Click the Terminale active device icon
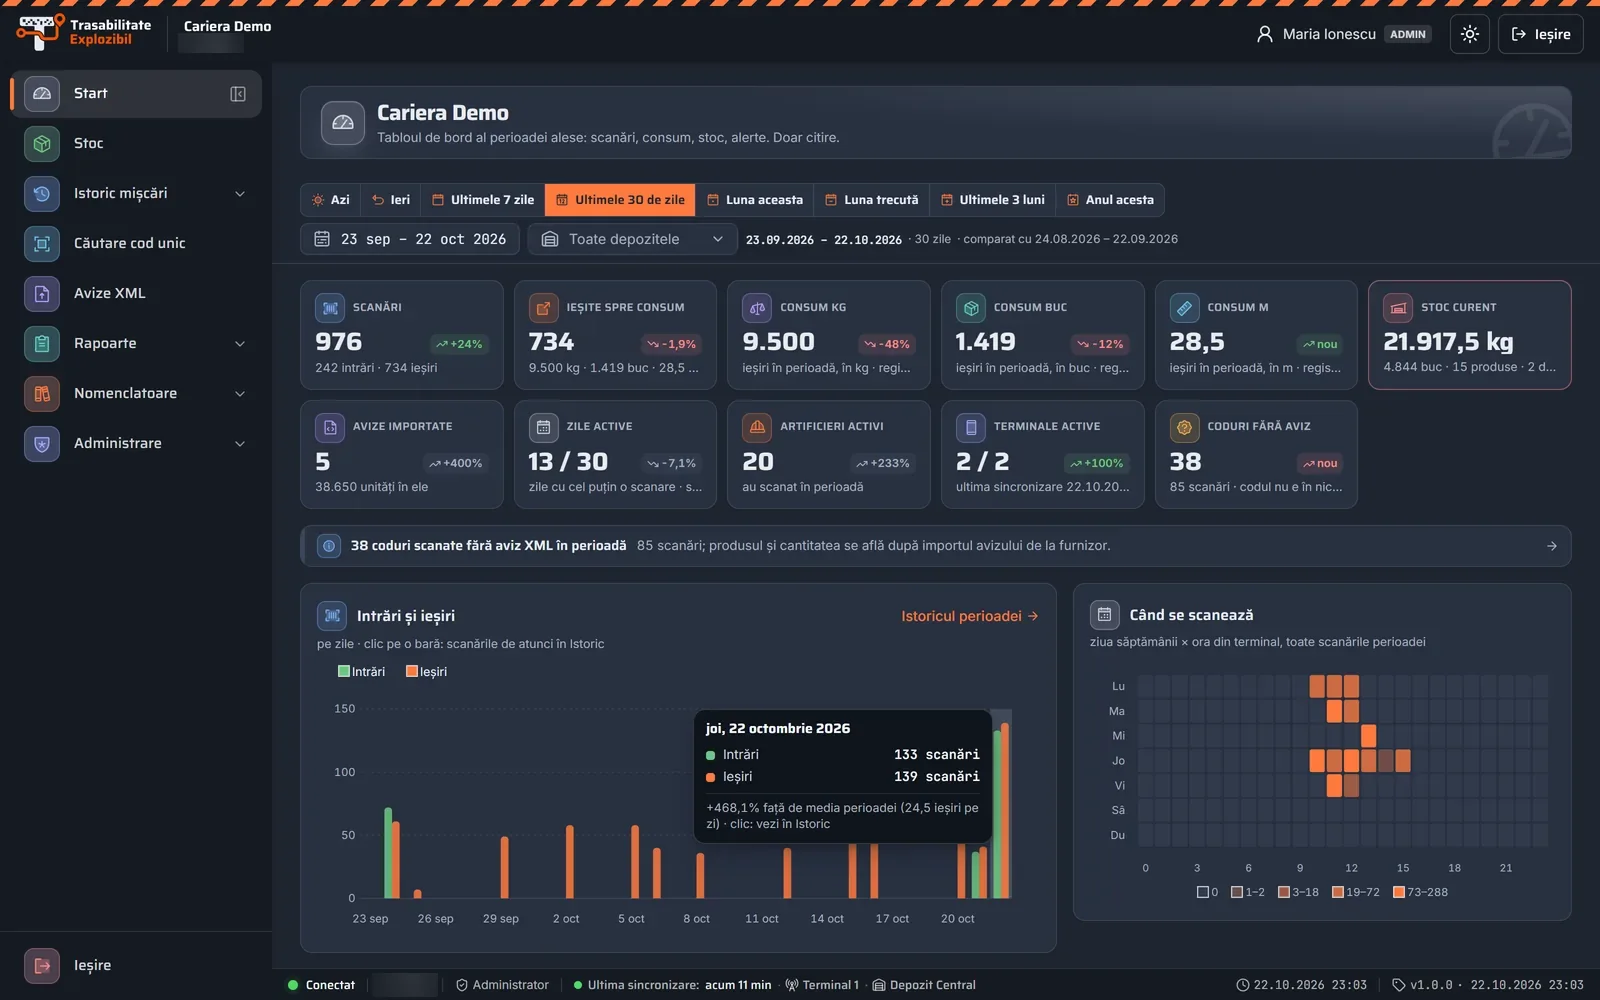1600x1000 pixels. tap(970, 427)
